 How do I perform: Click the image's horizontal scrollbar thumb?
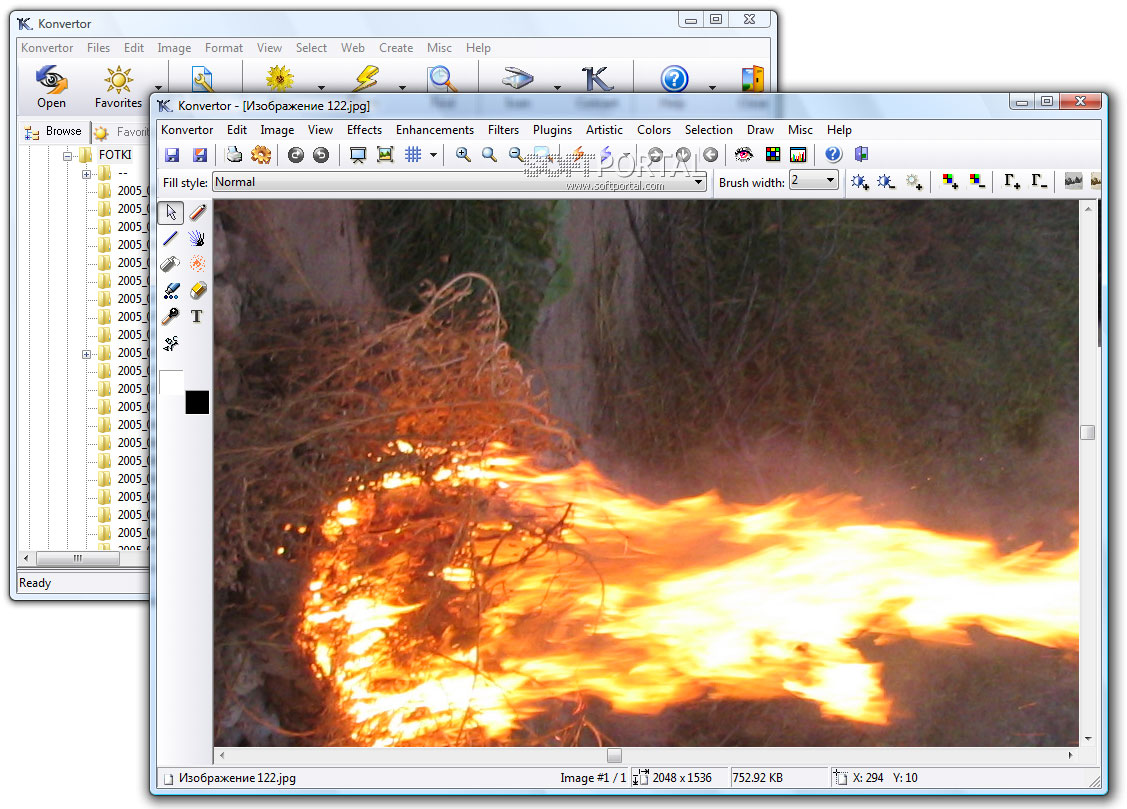pos(614,755)
